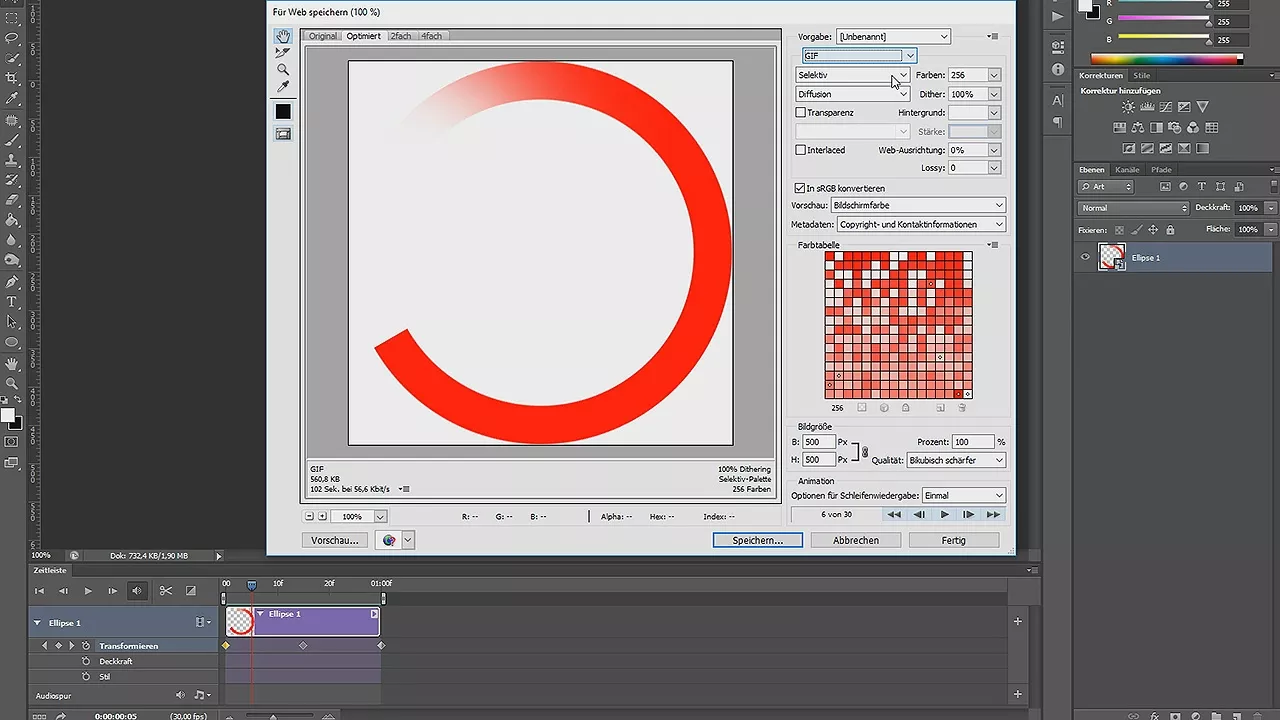Switch to the Kanäle tab in the layers area
Image resolution: width=1280 pixels, height=720 pixels.
click(1127, 169)
